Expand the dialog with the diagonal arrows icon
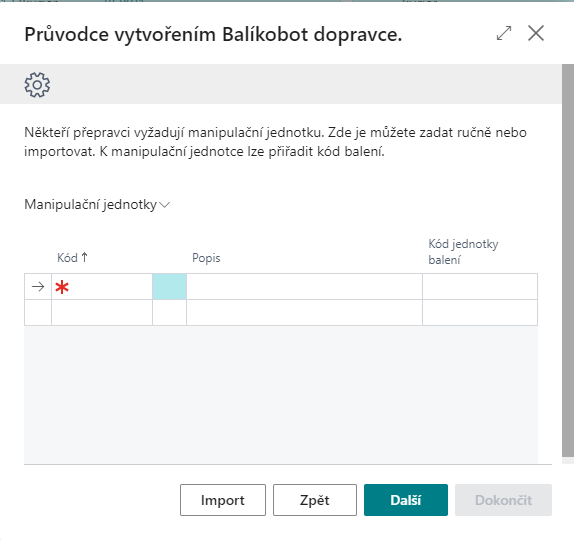This screenshot has height=540, width=574. 504,33
